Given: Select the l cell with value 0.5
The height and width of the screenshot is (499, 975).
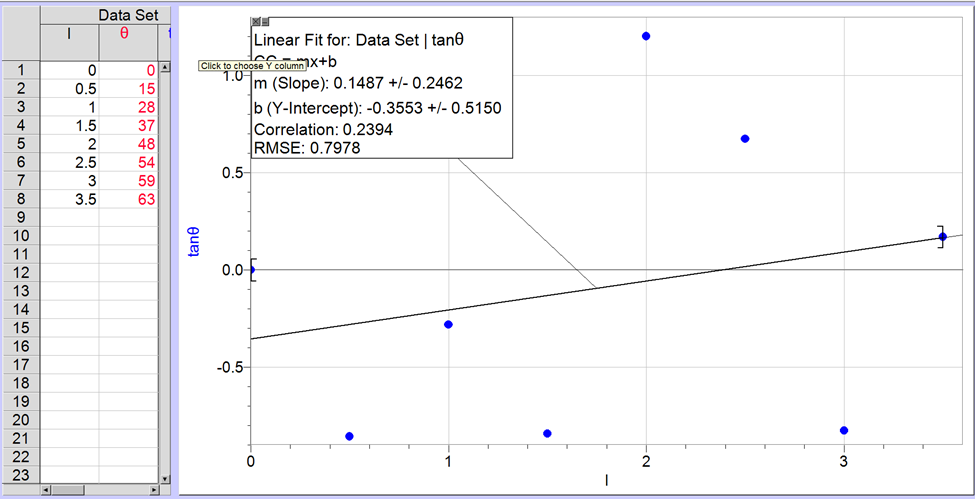Looking at the screenshot, I should tap(70, 88).
